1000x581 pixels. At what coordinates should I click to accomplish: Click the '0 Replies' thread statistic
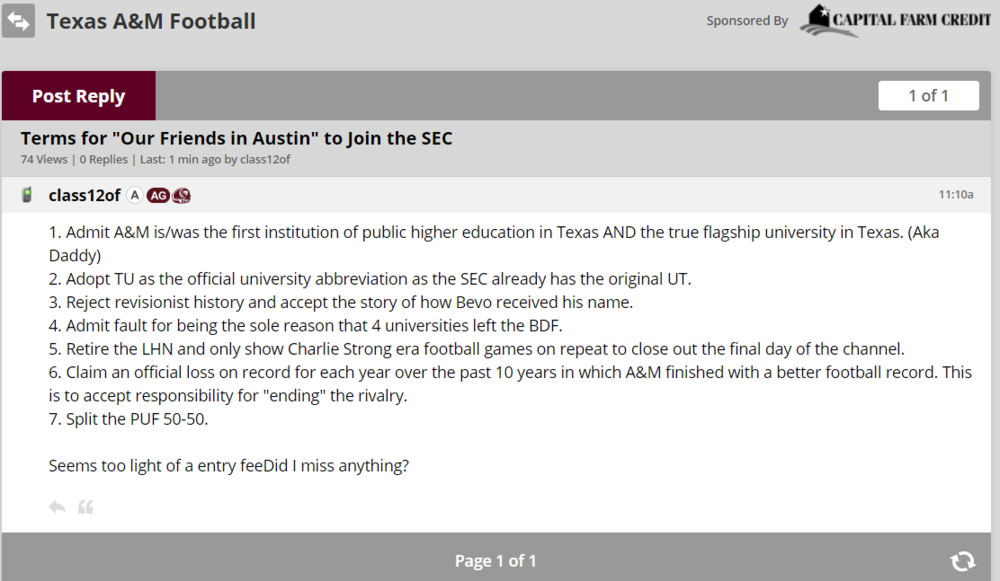pyautogui.click(x=104, y=159)
